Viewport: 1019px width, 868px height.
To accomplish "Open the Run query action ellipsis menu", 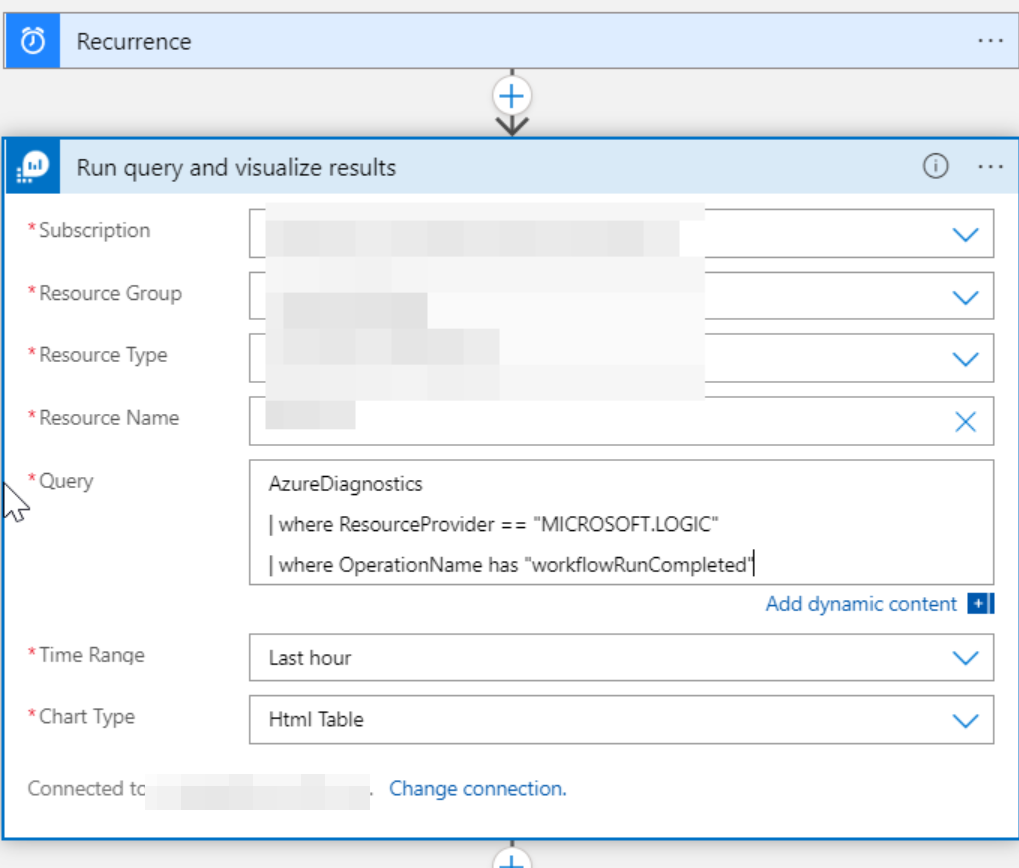I will tap(990, 167).
